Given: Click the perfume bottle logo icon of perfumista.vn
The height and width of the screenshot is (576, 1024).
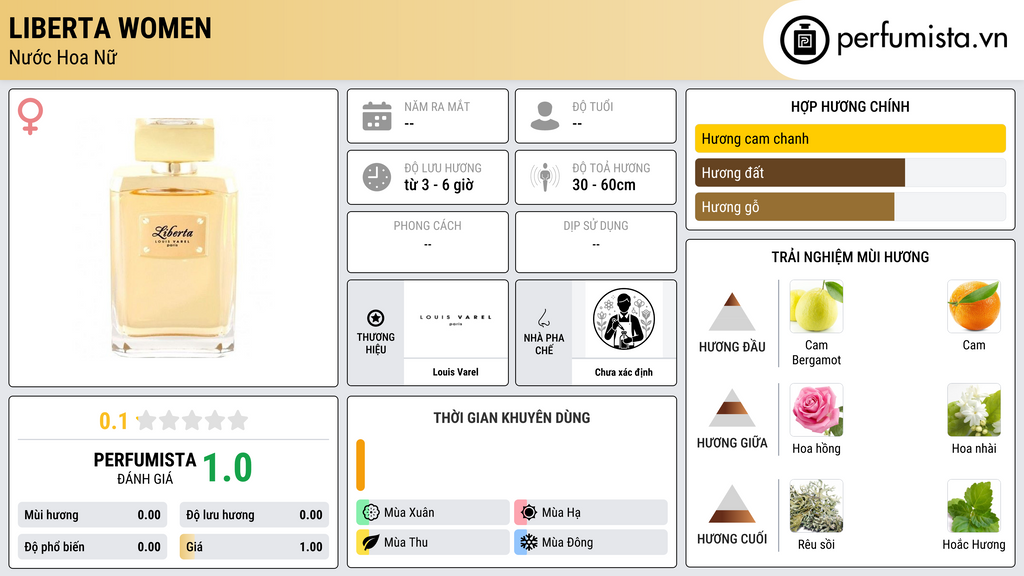Looking at the screenshot, I should point(805,40).
